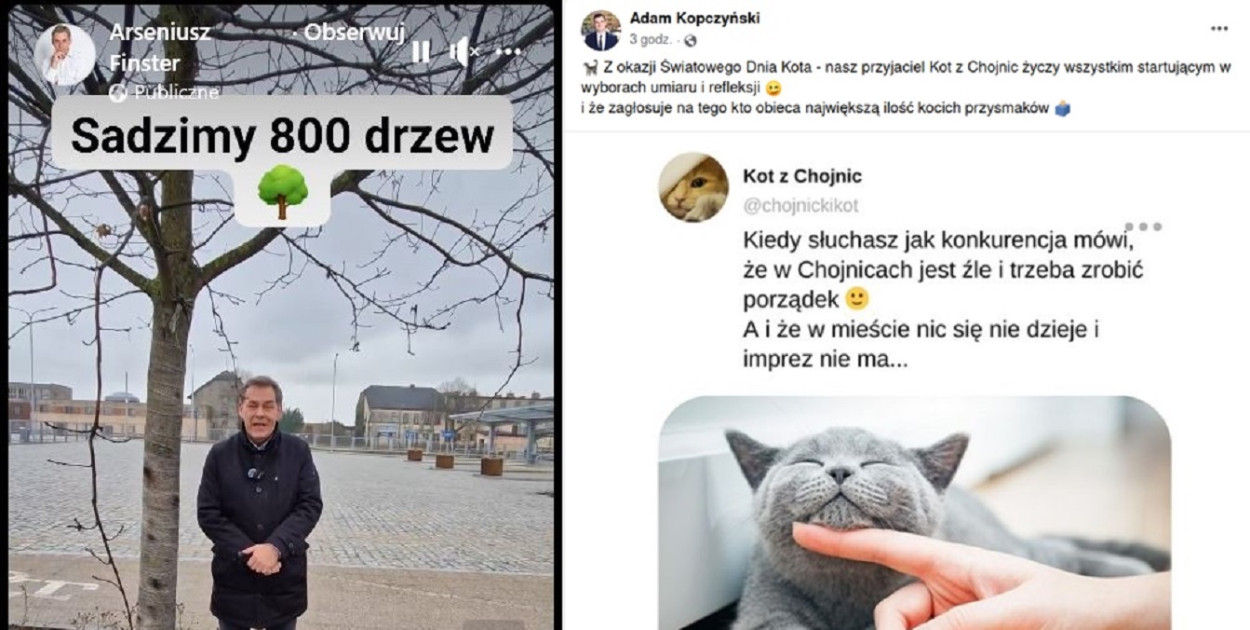
Task: Open the three-dot menu on the story
Action: pyautogui.click(x=509, y=51)
